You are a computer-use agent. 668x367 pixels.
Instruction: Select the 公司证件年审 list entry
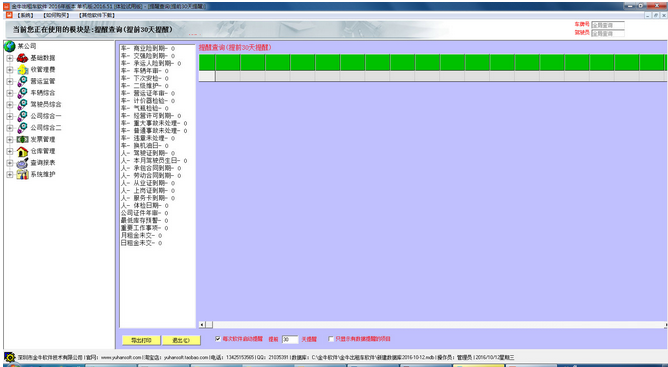(144, 213)
